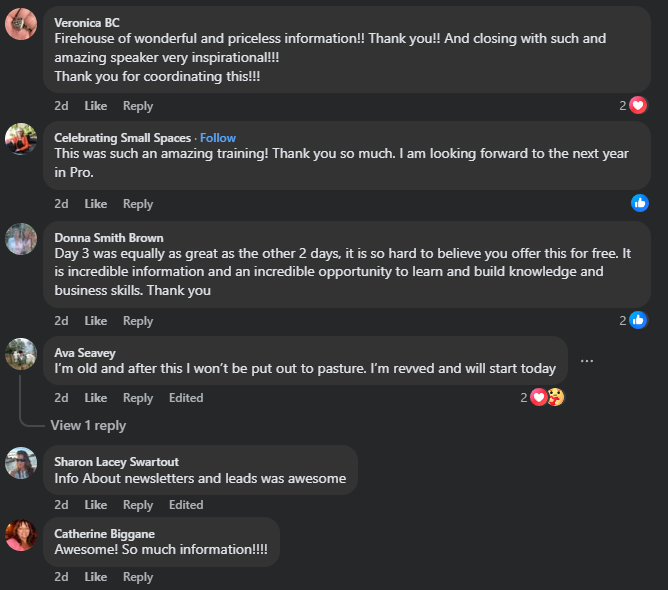The width and height of the screenshot is (668, 590).
Task: Open Celebrating Small Spaces profile avatar
Action: [x=22, y=139]
